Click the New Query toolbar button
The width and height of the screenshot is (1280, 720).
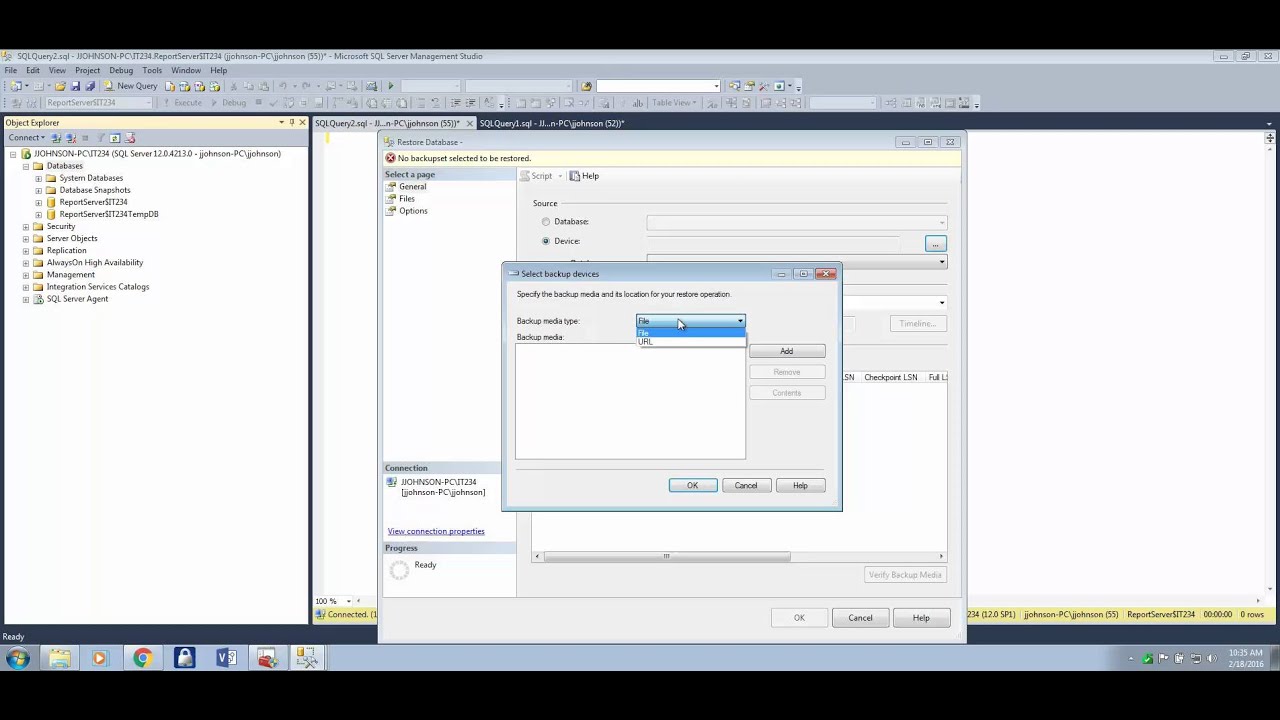click(131, 86)
